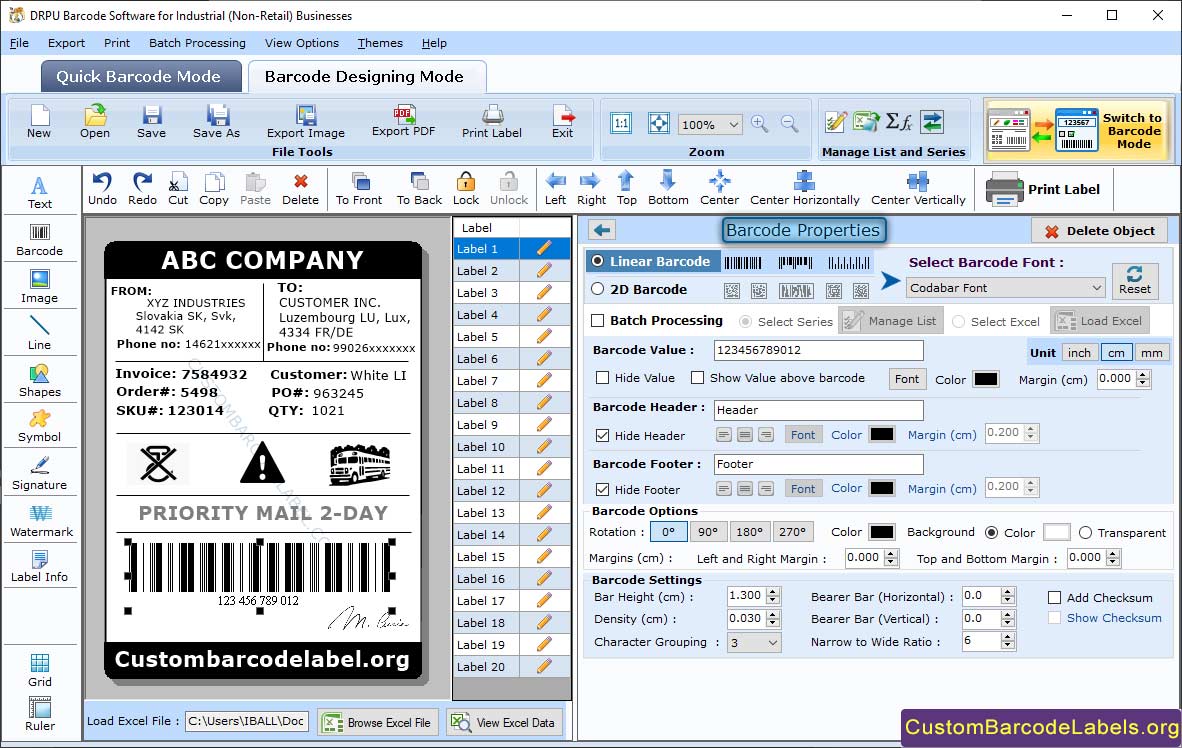The width and height of the screenshot is (1182, 748).
Task: Insert a Symbol from sidebar
Action: point(39,426)
